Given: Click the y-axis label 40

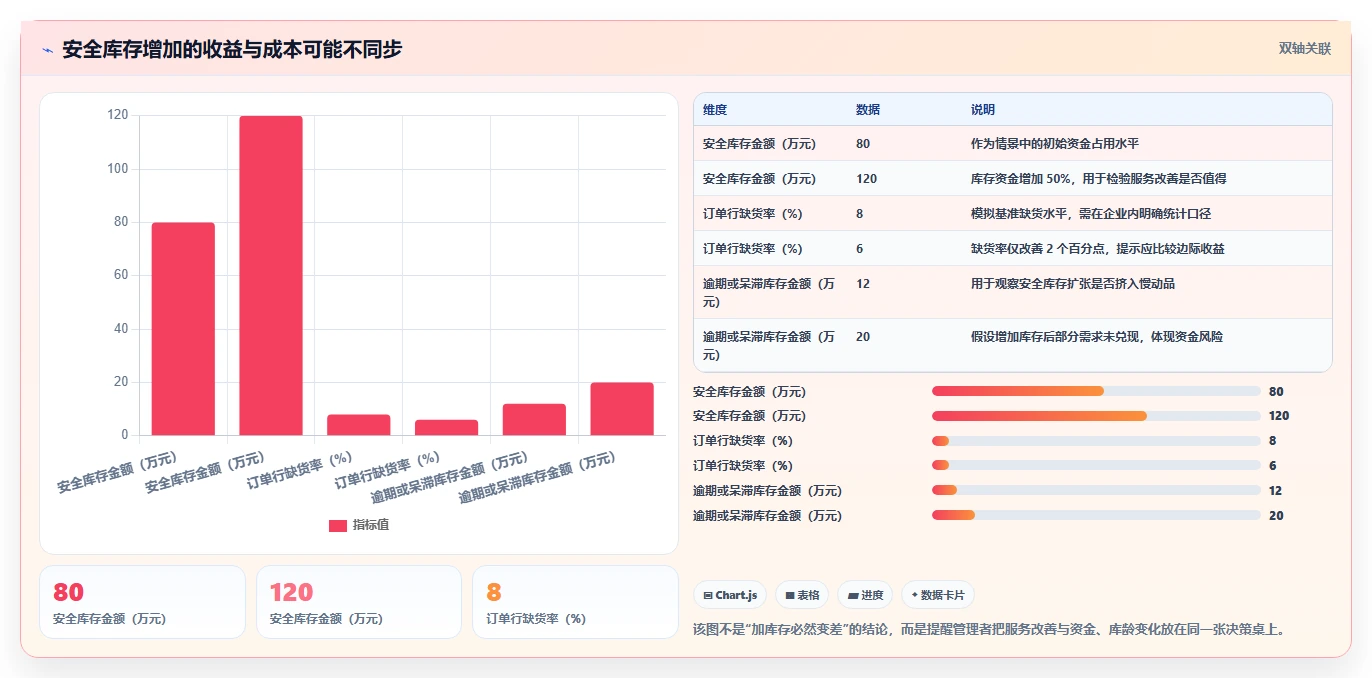Looking at the screenshot, I should pyautogui.click(x=121, y=329).
